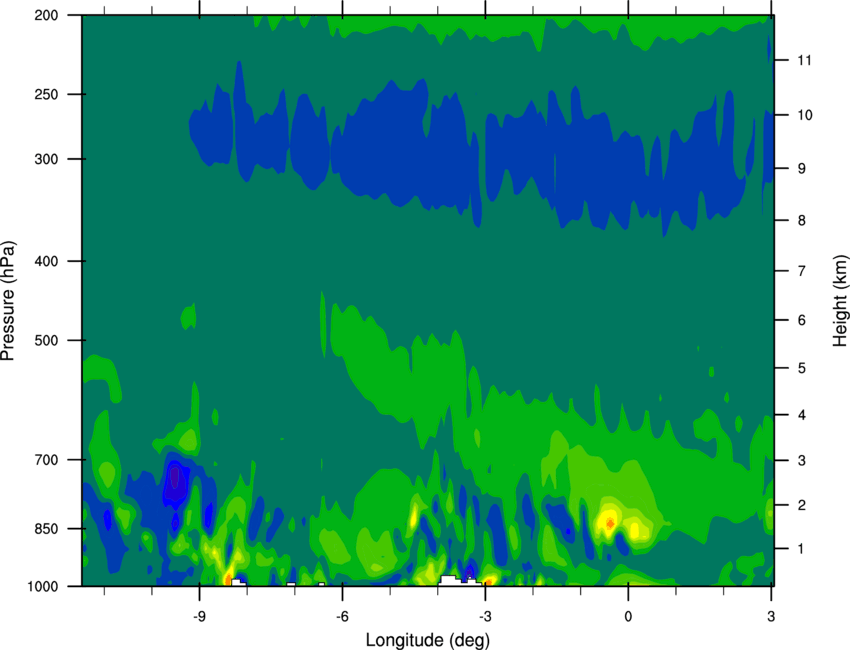Select the 500 pressure tick label
The image size is (850, 650).
[x=46, y=340]
